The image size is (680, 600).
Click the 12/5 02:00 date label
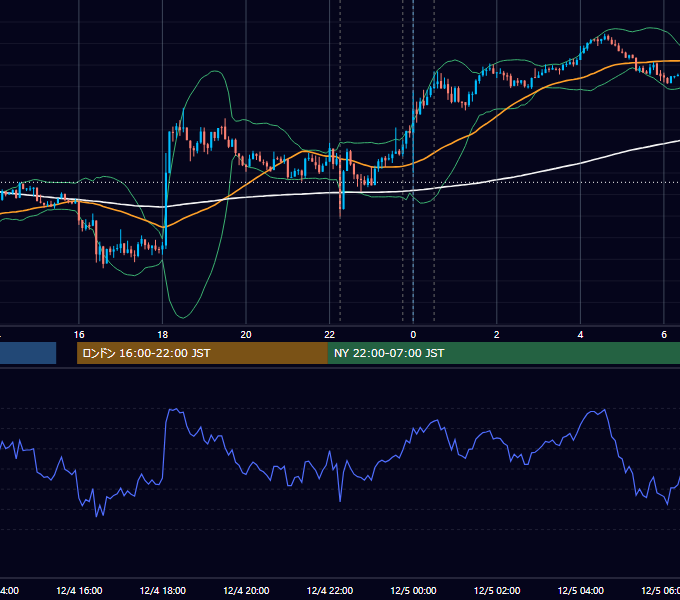(x=497, y=590)
